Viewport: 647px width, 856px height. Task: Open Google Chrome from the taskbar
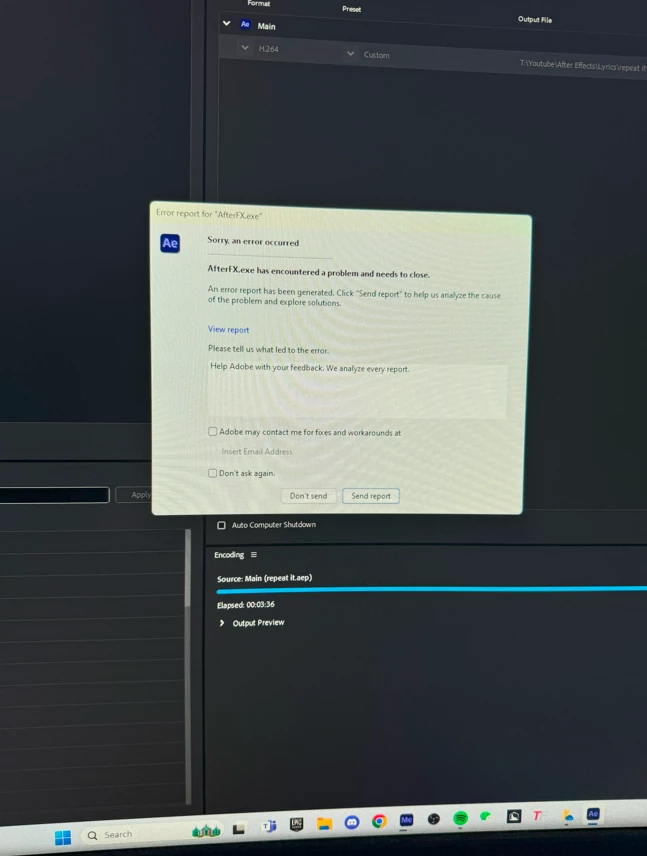click(379, 821)
